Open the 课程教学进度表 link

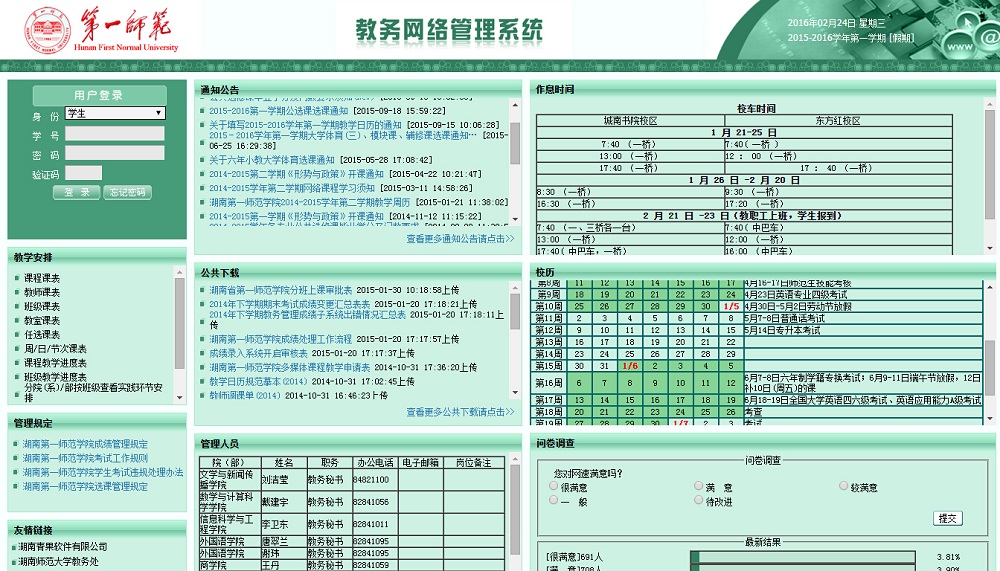pyautogui.click(x=55, y=362)
